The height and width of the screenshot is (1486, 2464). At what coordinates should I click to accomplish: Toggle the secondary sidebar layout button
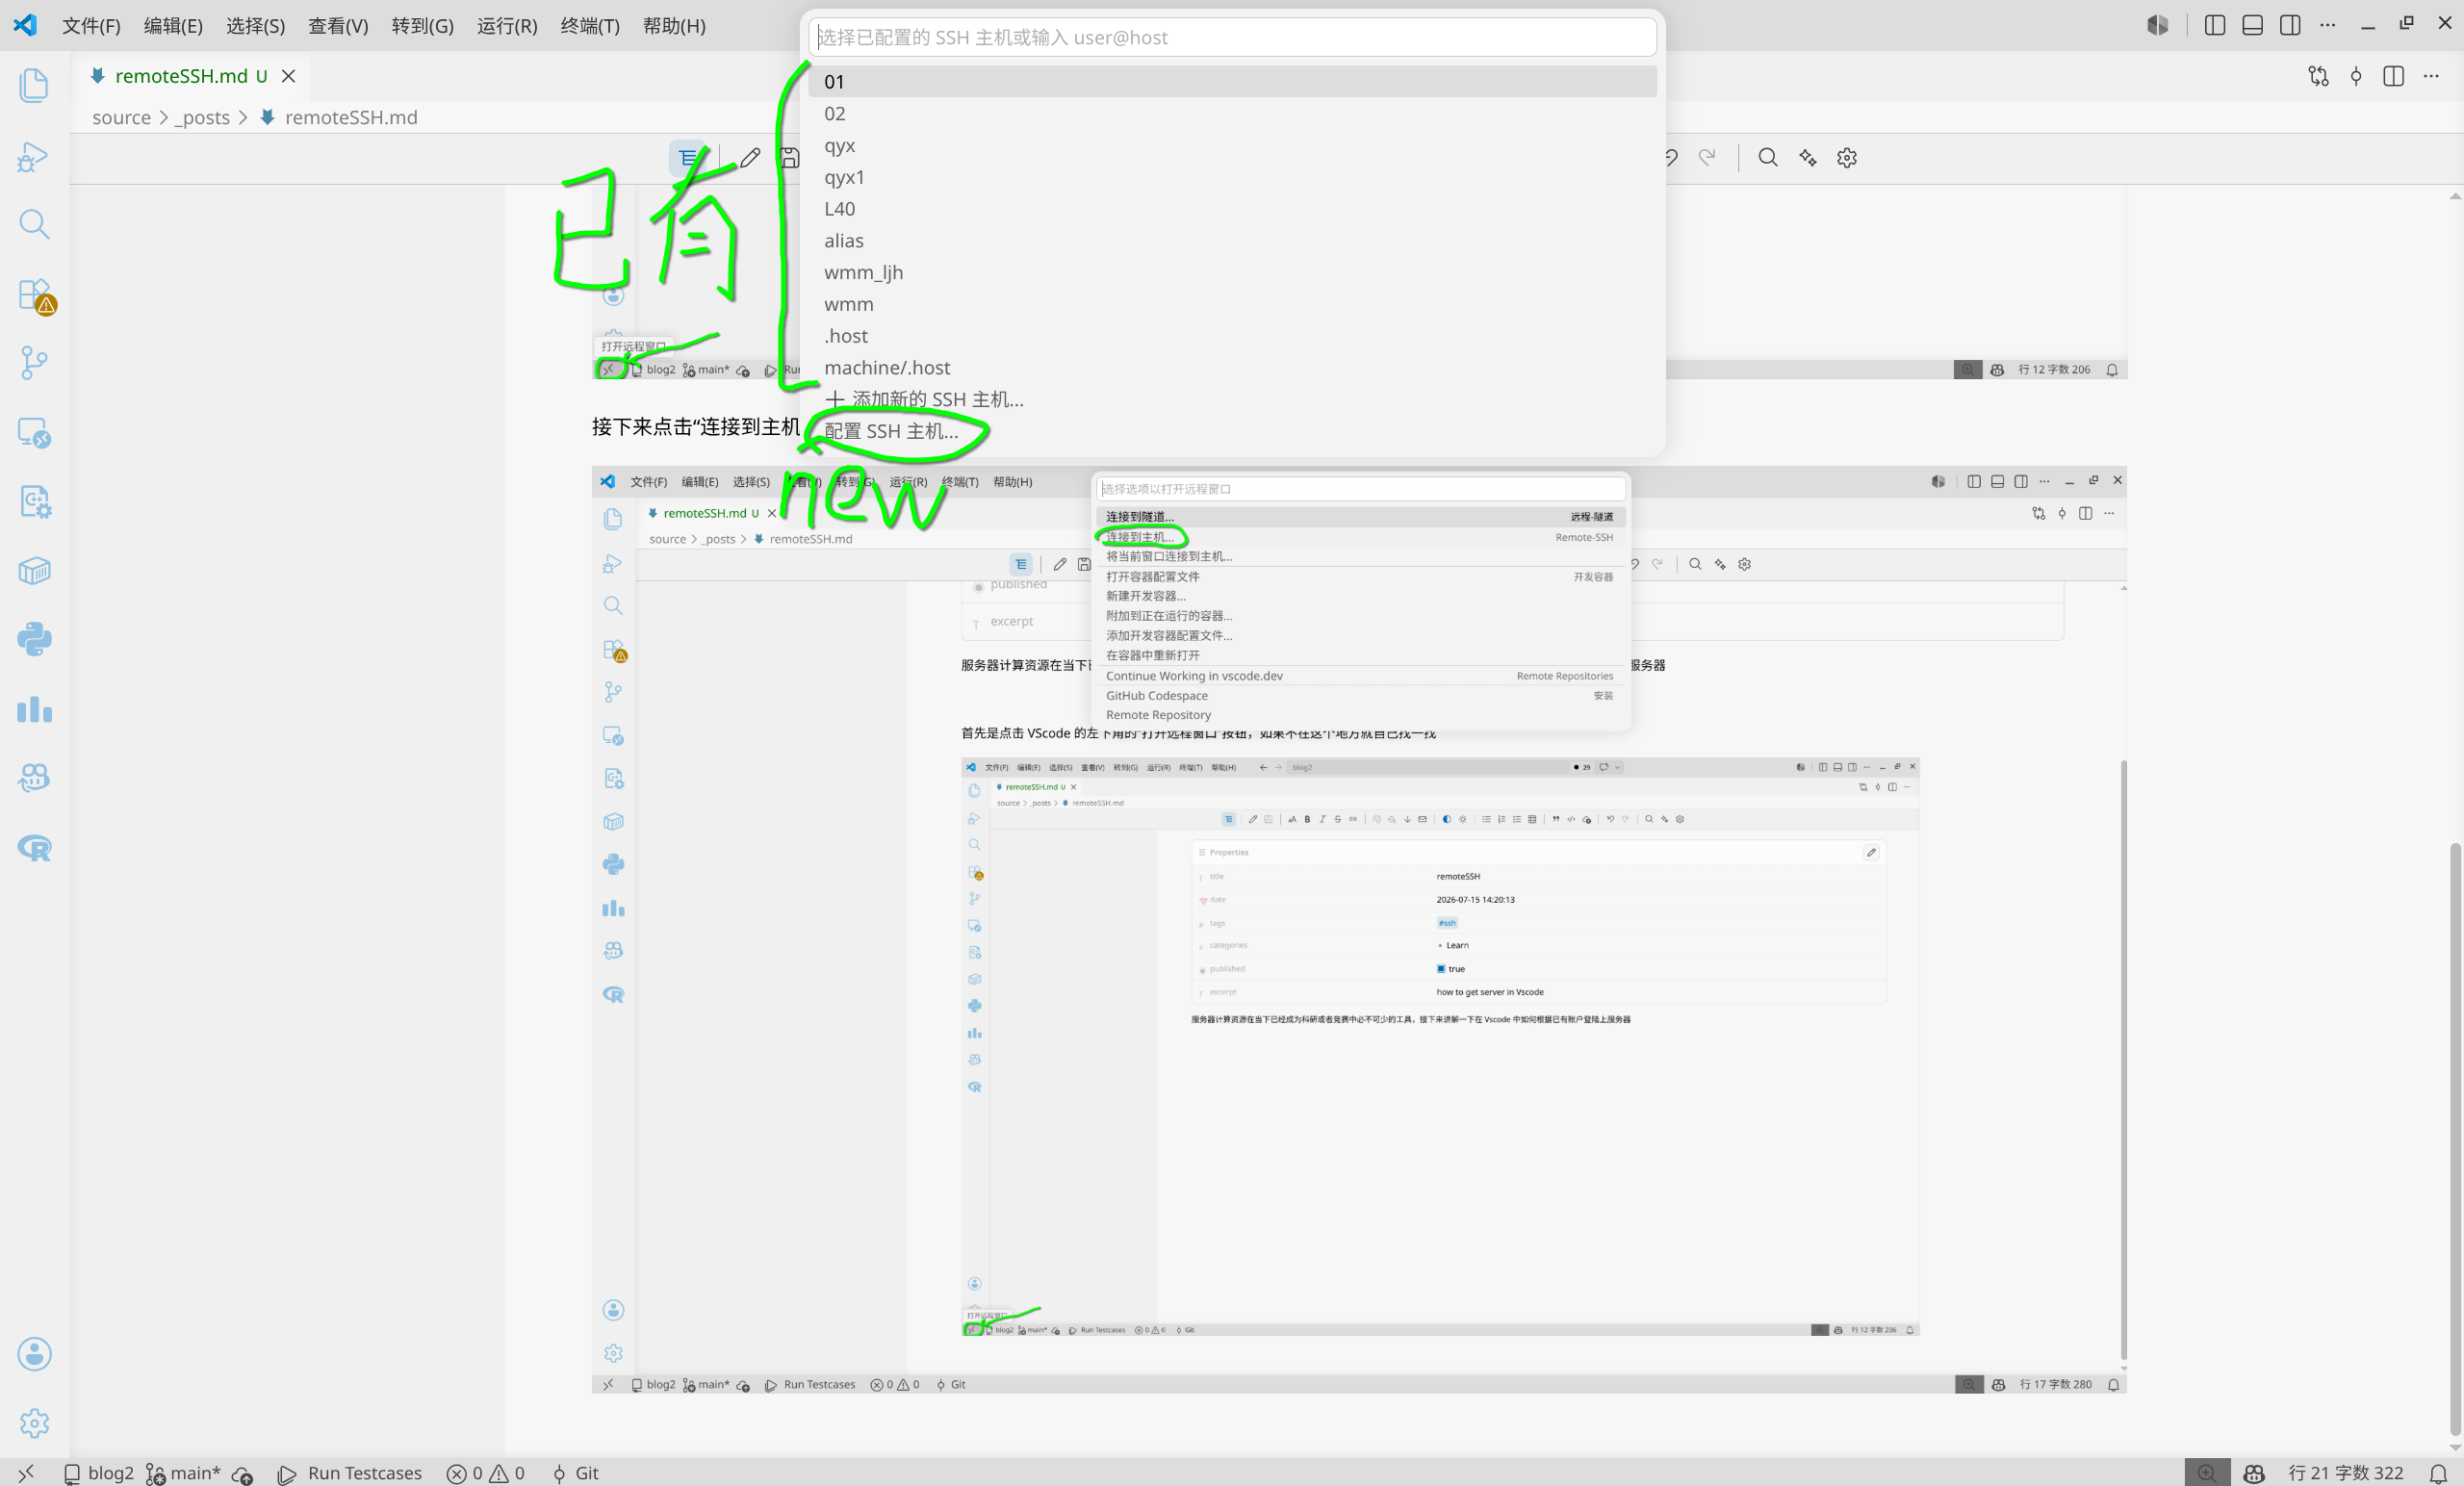pyautogui.click(x=2290, y=26)
